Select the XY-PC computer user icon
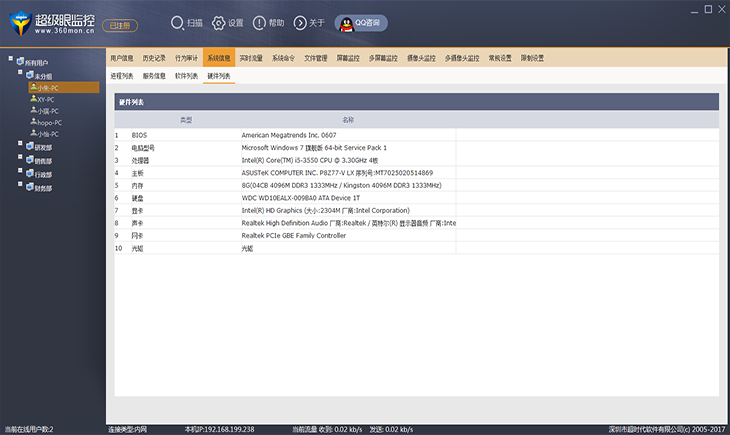Image resolution: width=730 pixels, height=435 pixels. point(32,99)
